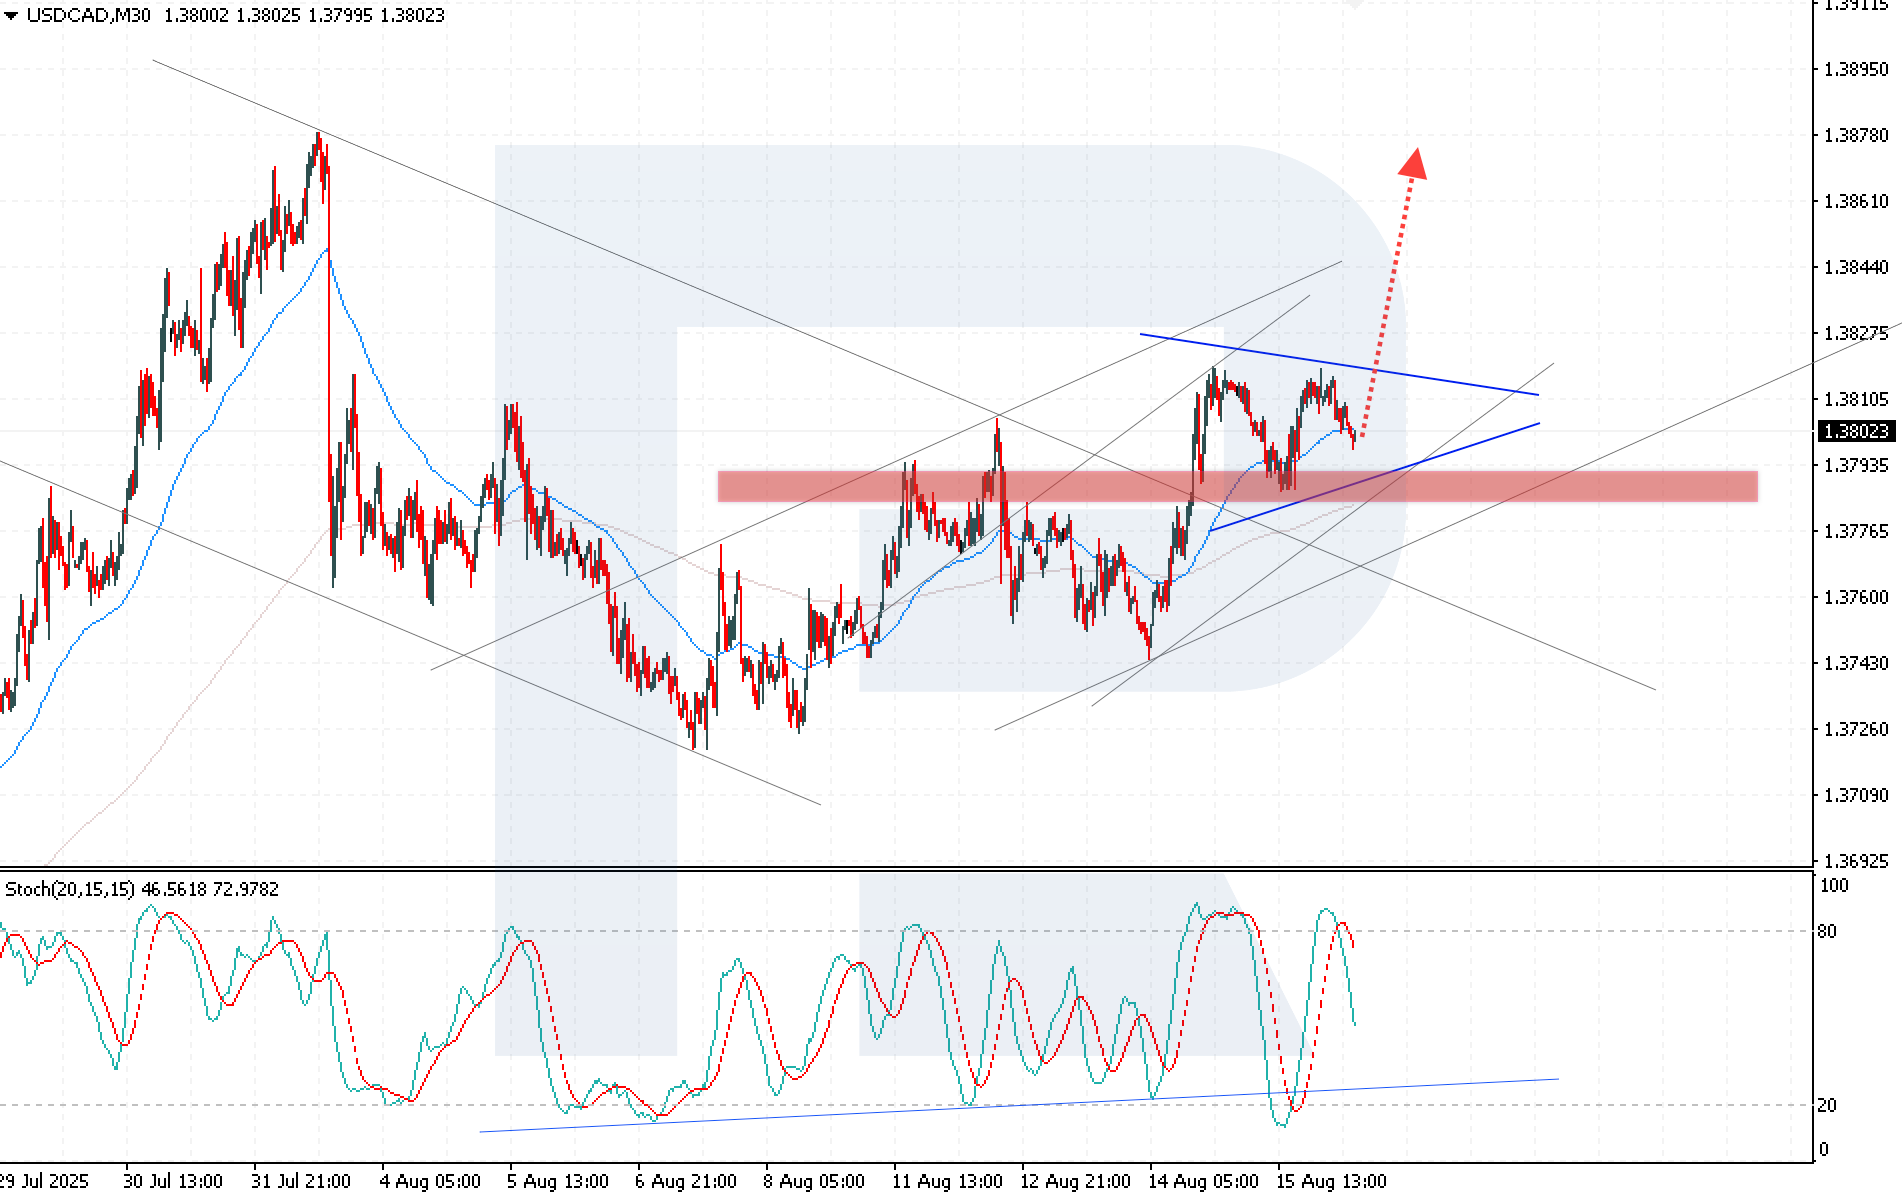
Task: Select the Stochastic 100 level label
Action: [x=1834, y=885]
